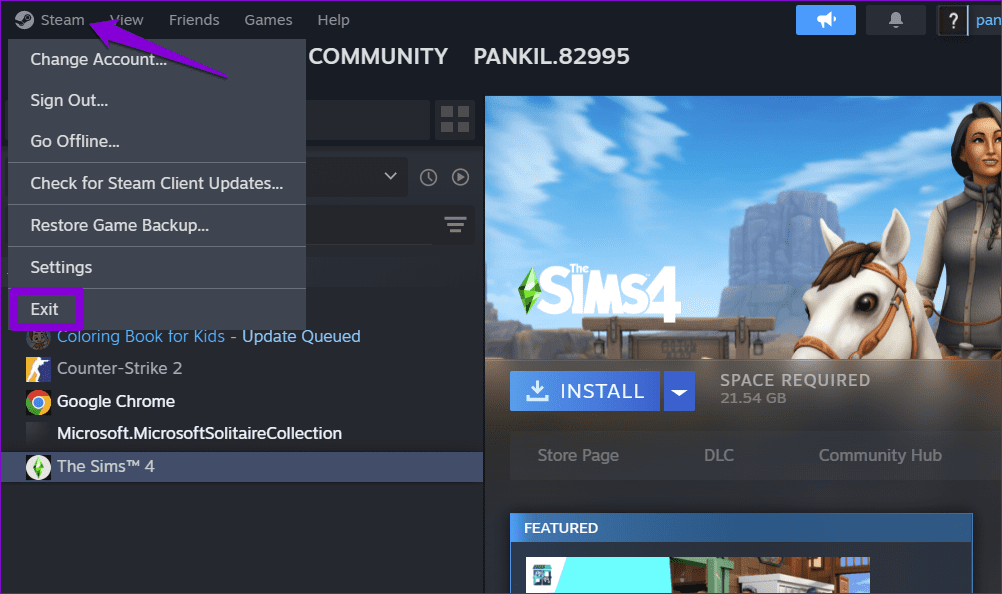Select Microsoft.MicrosoftSolitaireCollection entry

tap(199, 434)
